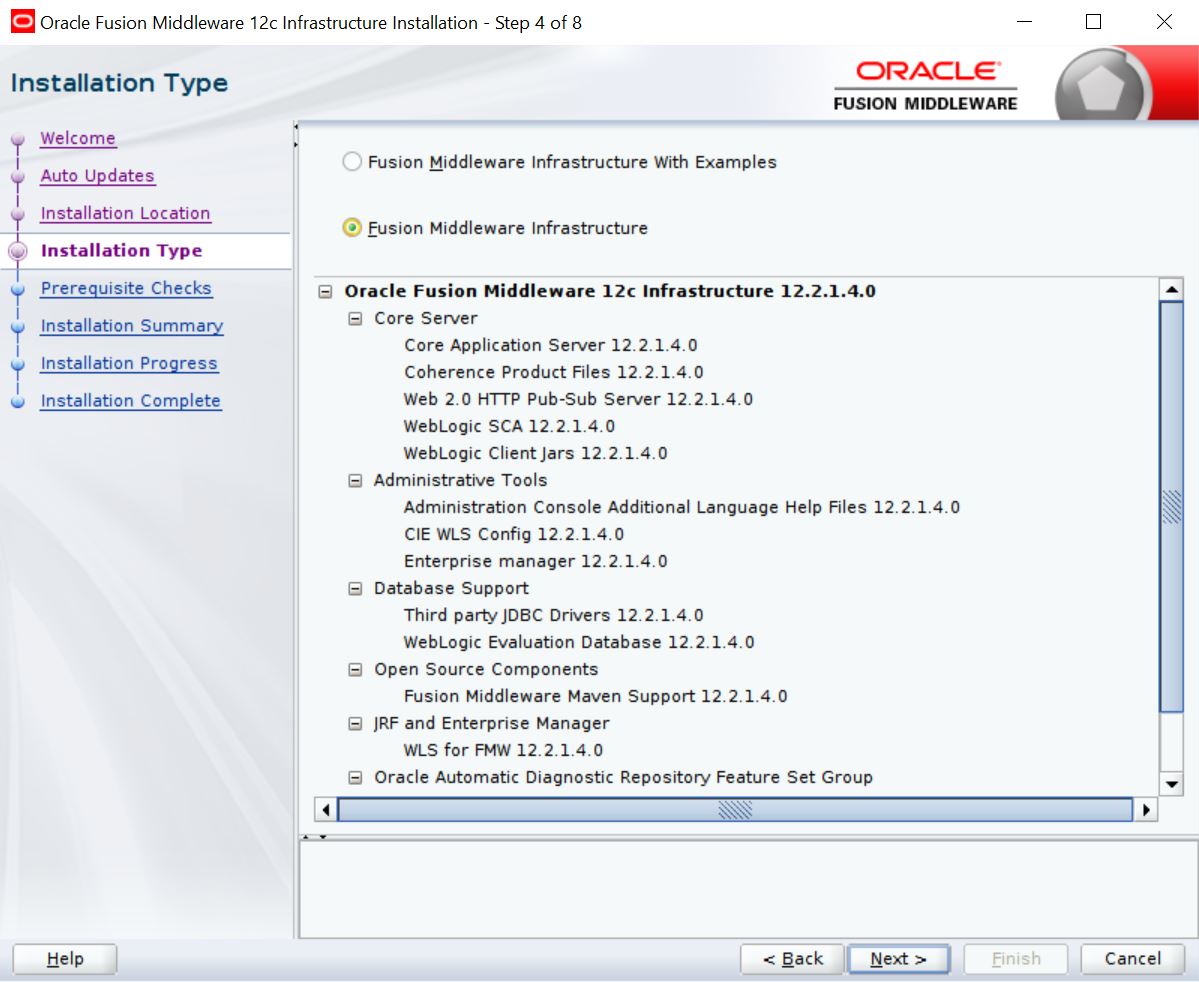Click the Oracle installer window icon
This screenshot has width=1199, height=982.
point(22,21)
